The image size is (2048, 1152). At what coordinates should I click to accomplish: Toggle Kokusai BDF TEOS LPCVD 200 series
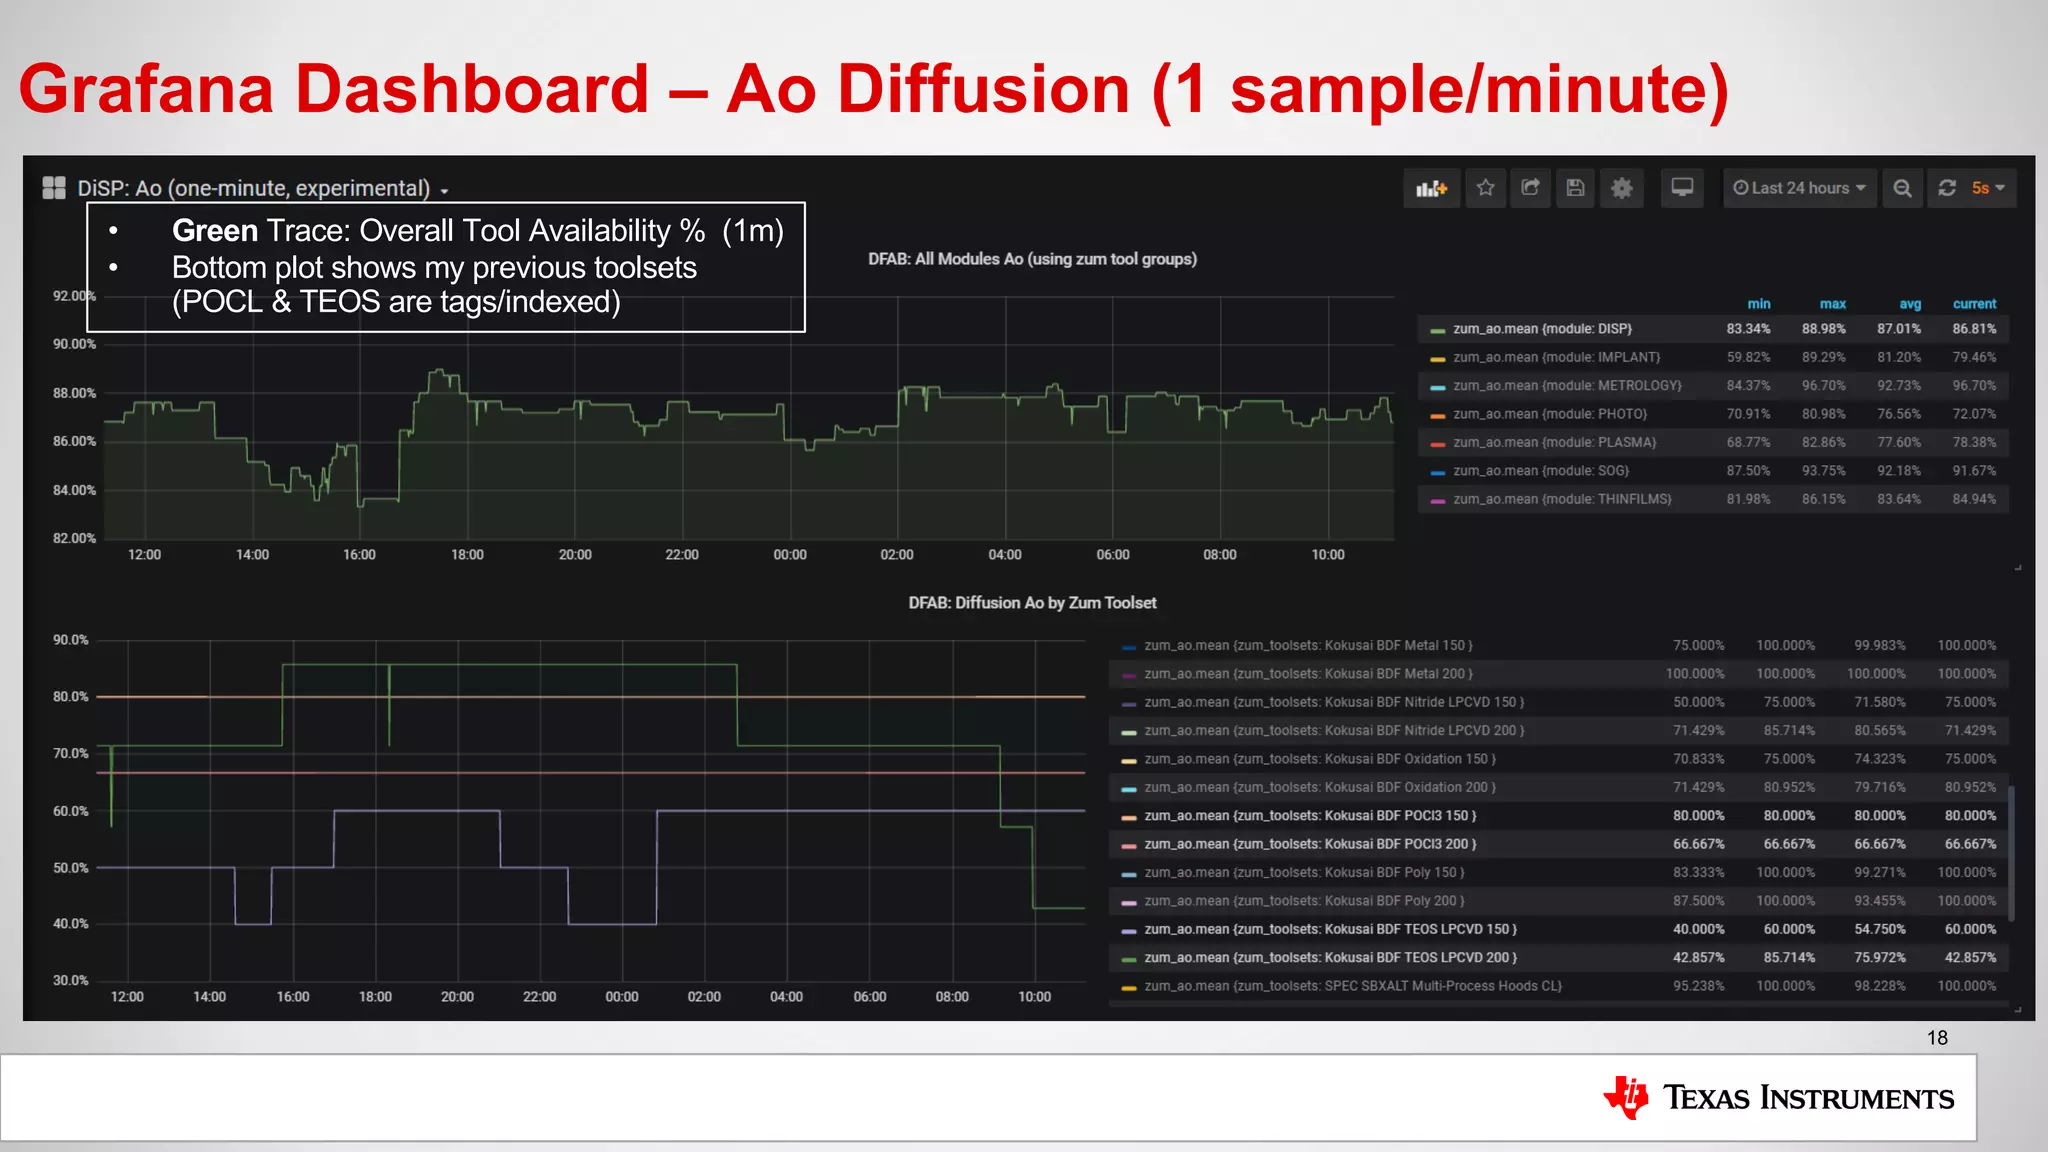pyautogui.click(x=1330, y=958)
